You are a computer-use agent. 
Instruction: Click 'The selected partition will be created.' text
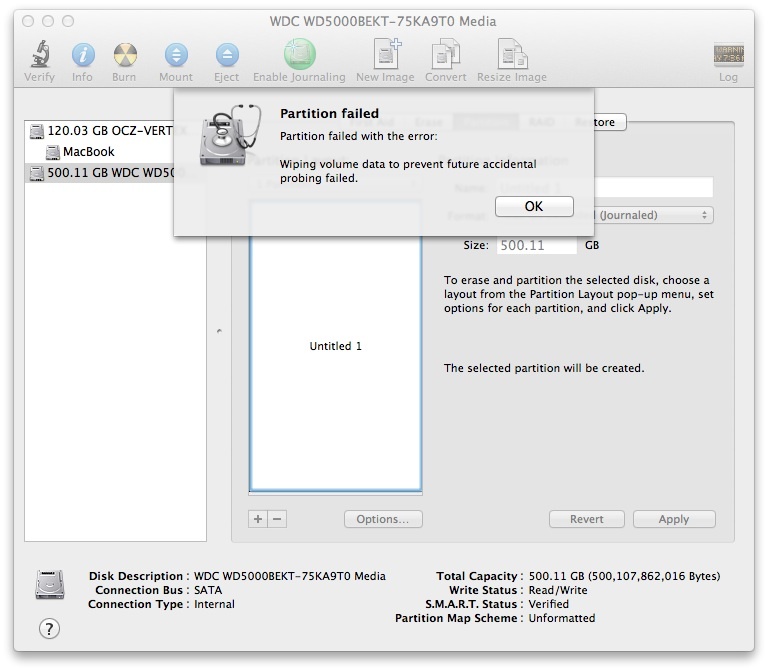click(x=544, y=368)
